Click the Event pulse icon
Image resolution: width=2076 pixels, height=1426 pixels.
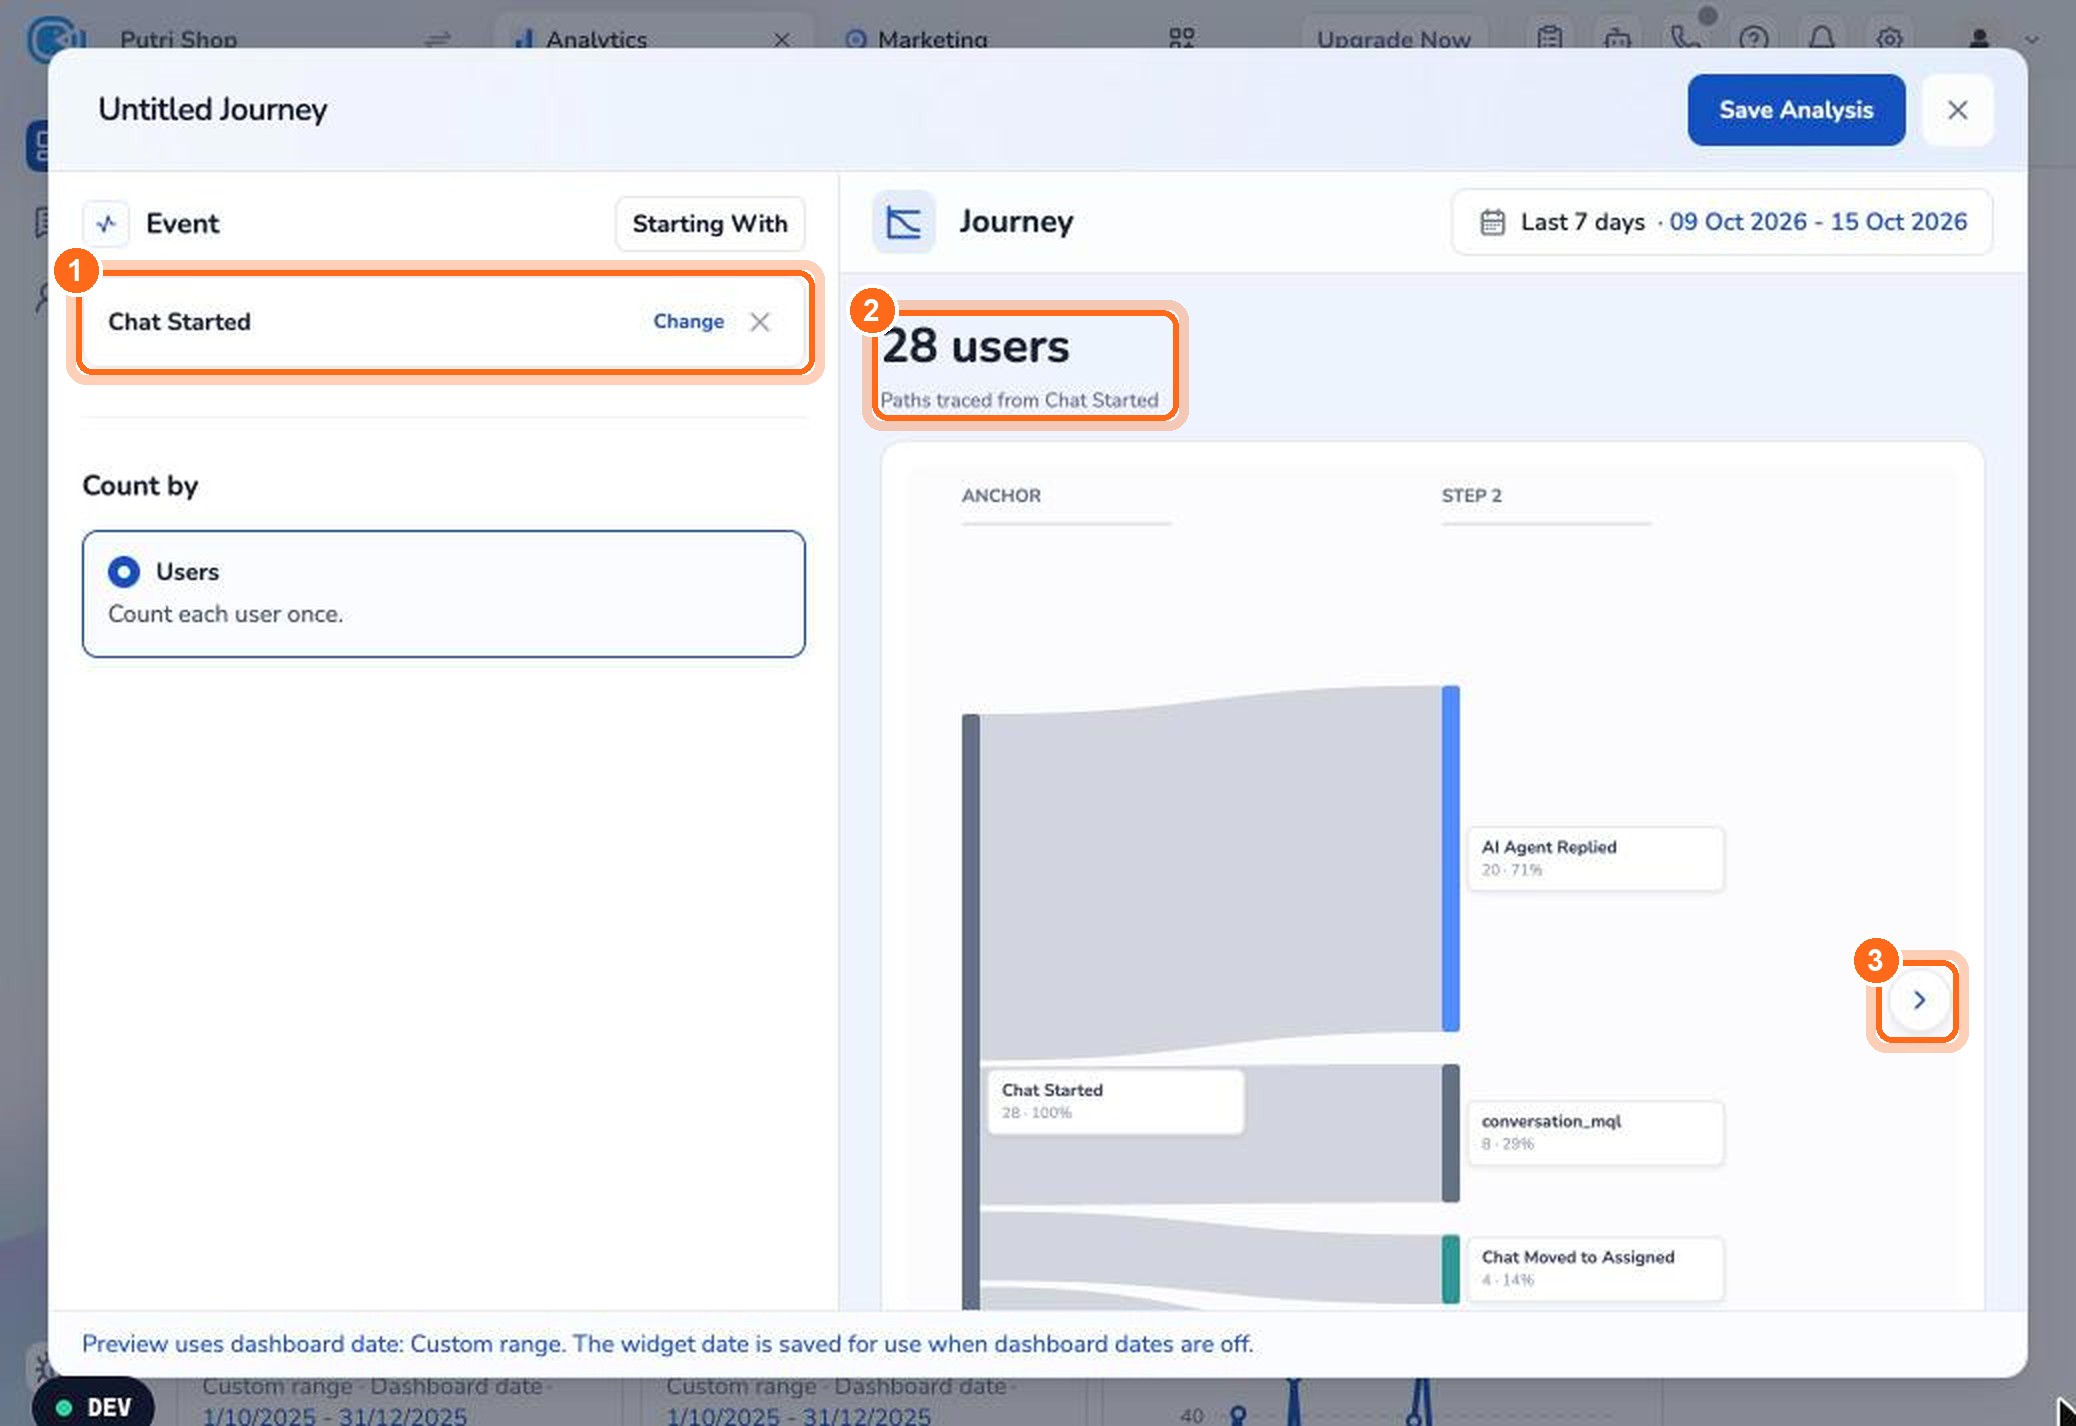106,223
